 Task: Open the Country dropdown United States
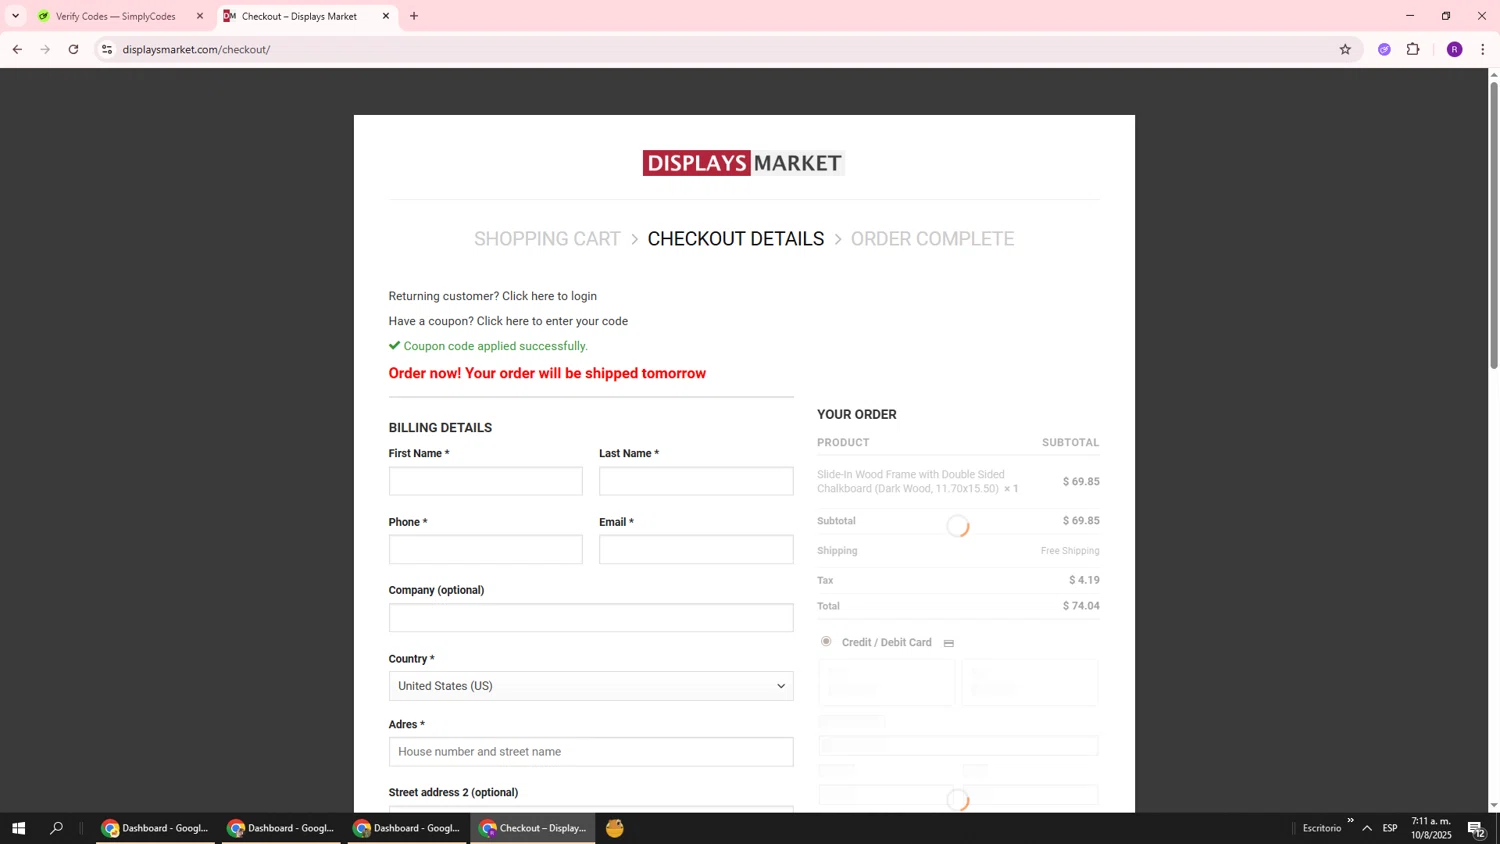click(591, 686)
